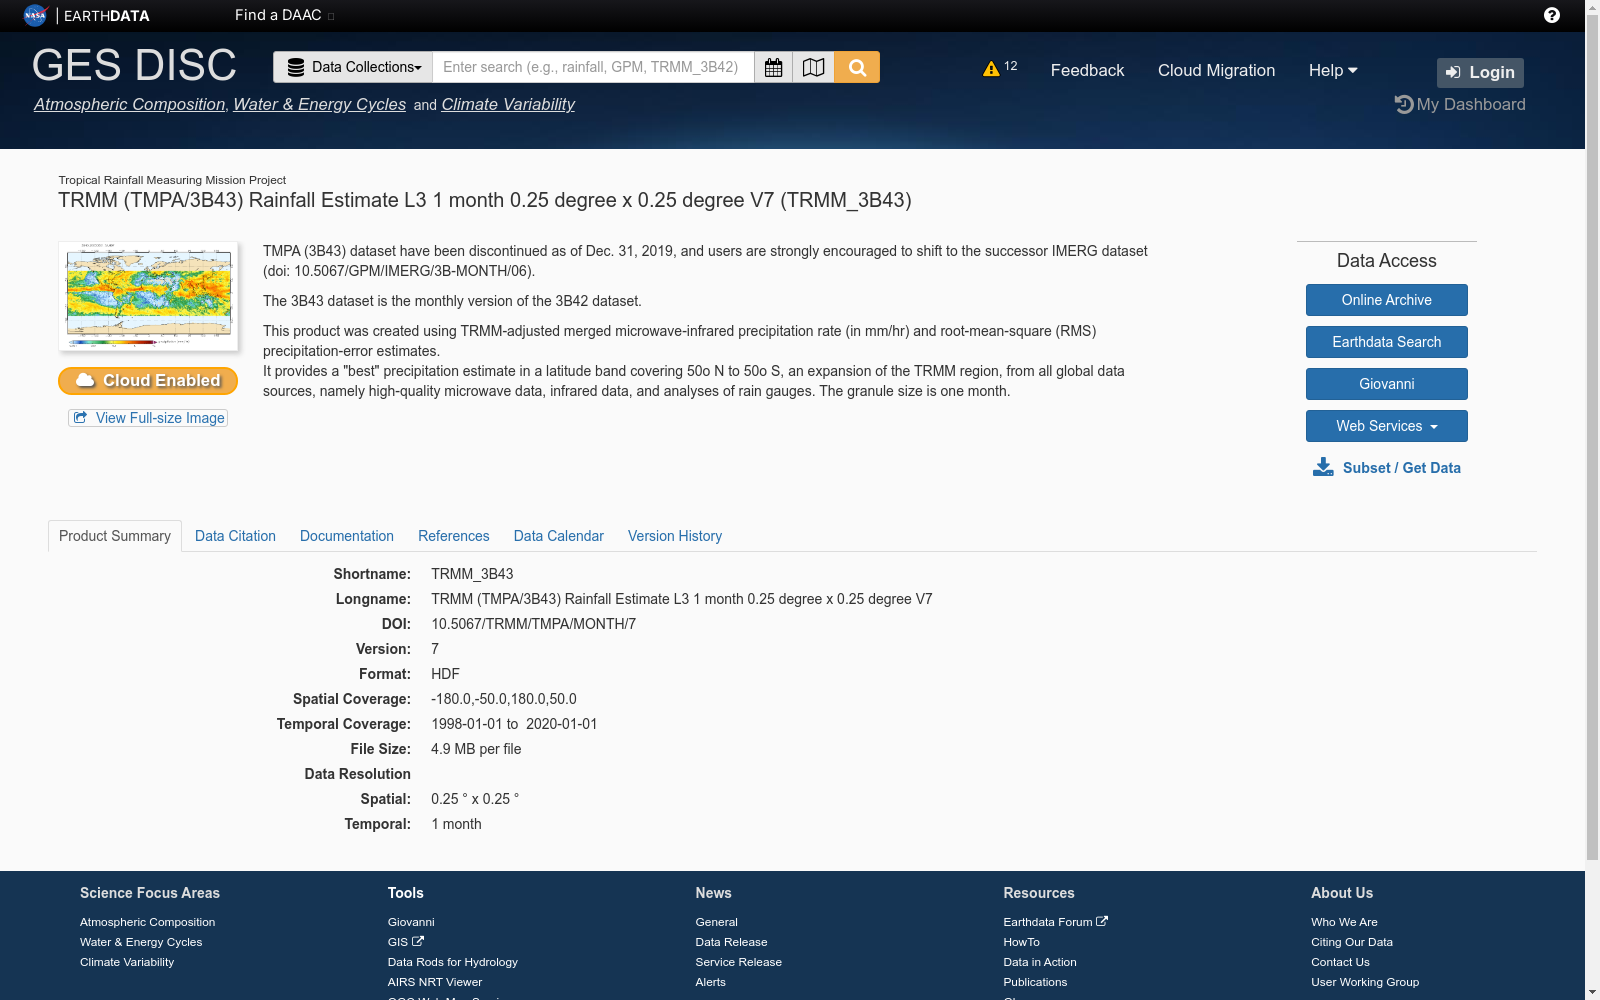Open the General news link
1600x1000 pixels.
tap(717, 922)
